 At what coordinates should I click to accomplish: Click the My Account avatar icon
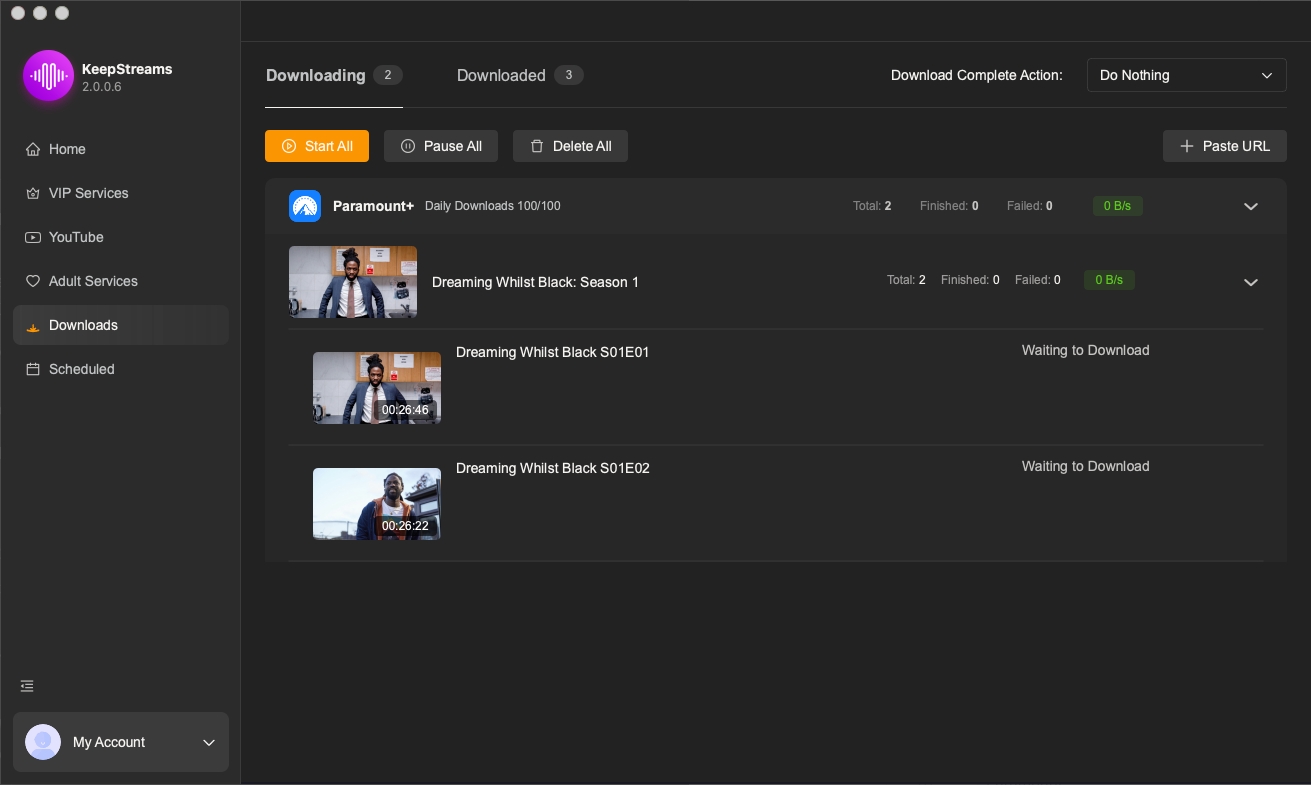point(43,742)
